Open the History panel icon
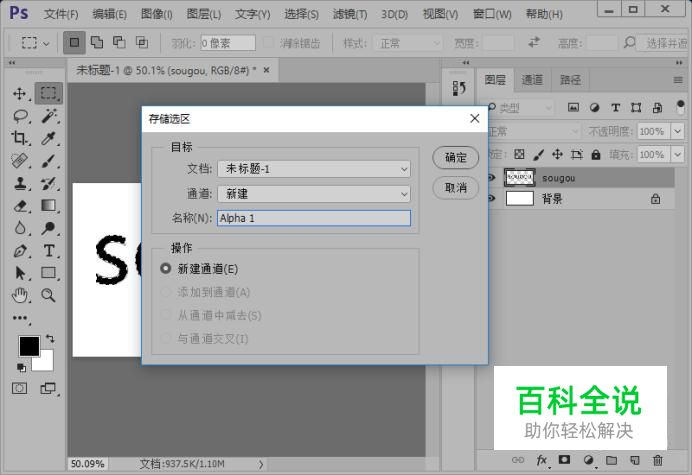Viewport: 692px width, 475px height. click(459, 88)
